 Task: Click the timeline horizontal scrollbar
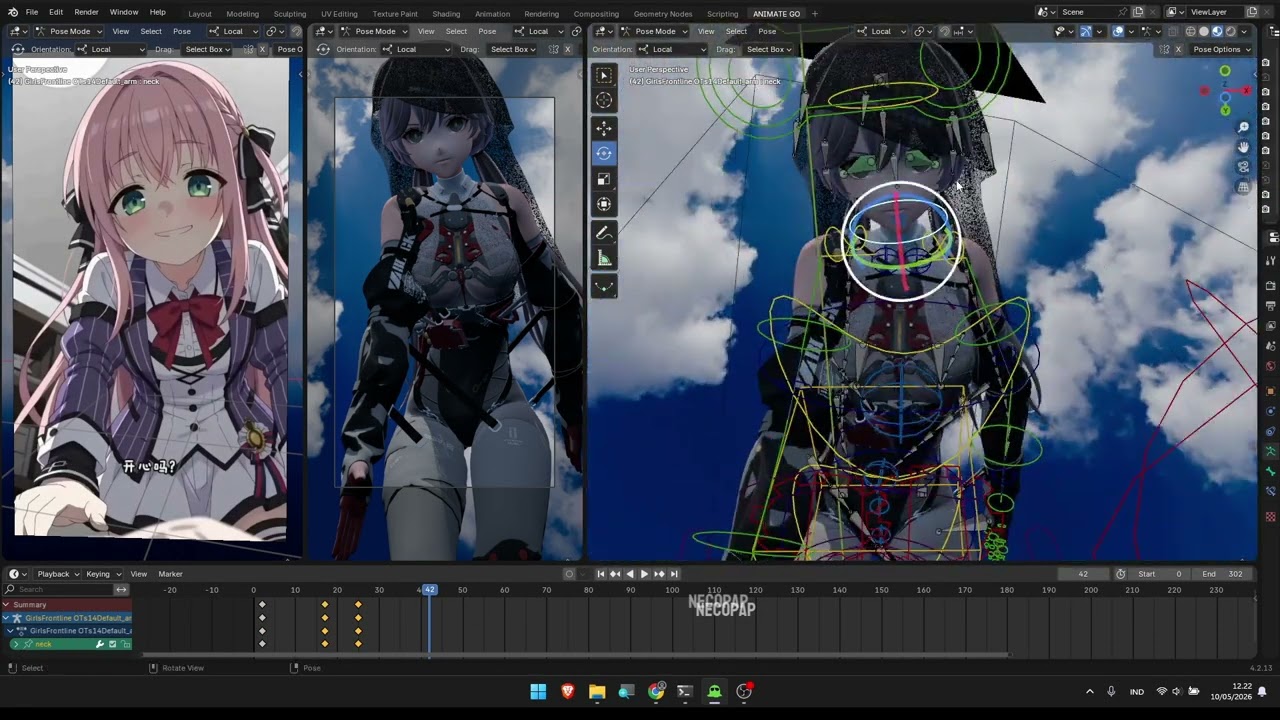click(x=575, y=655)
